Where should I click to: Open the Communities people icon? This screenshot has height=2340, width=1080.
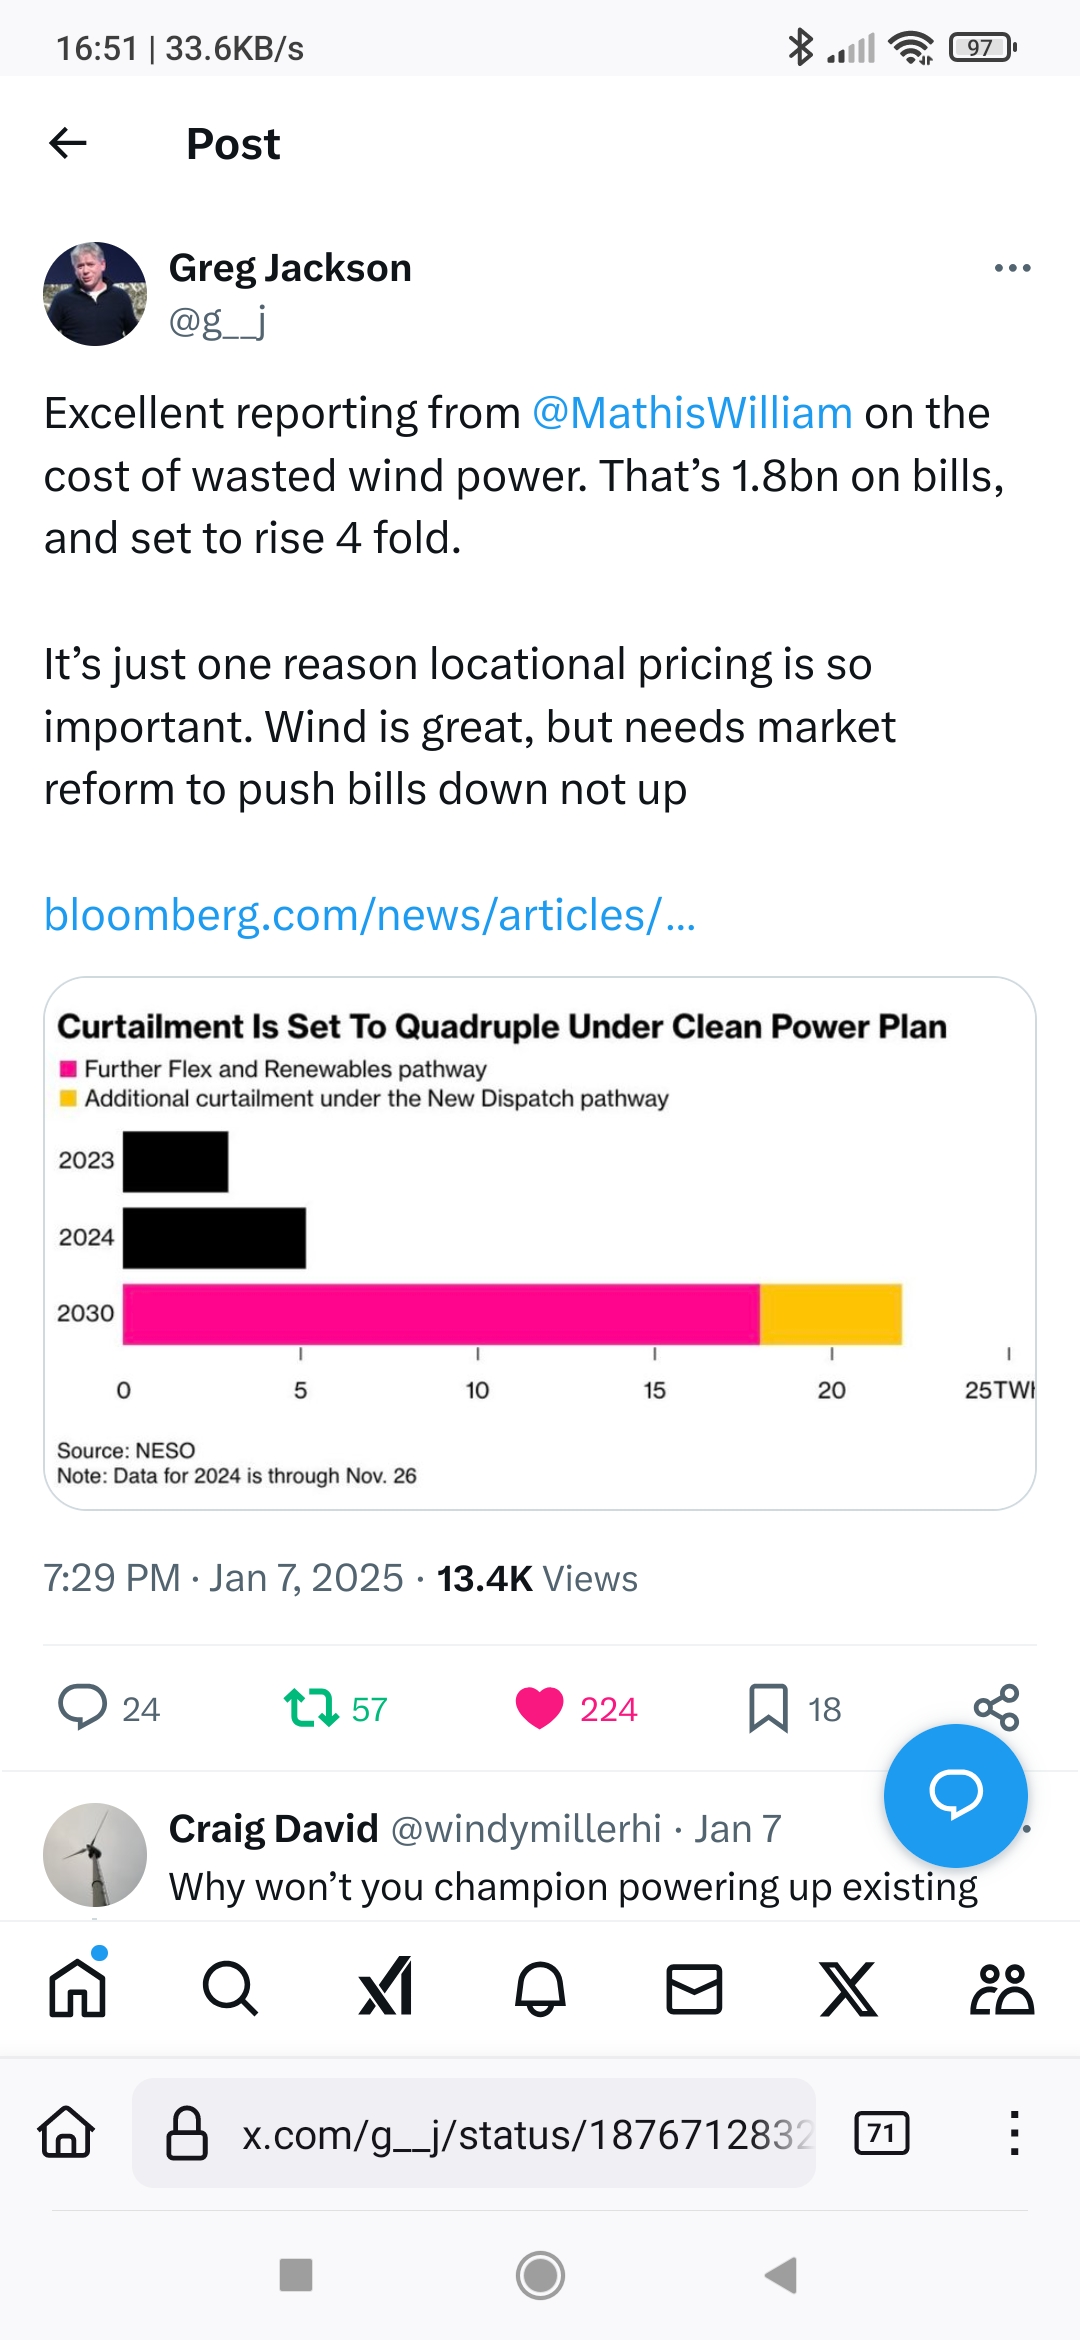coord(1001,1988)
